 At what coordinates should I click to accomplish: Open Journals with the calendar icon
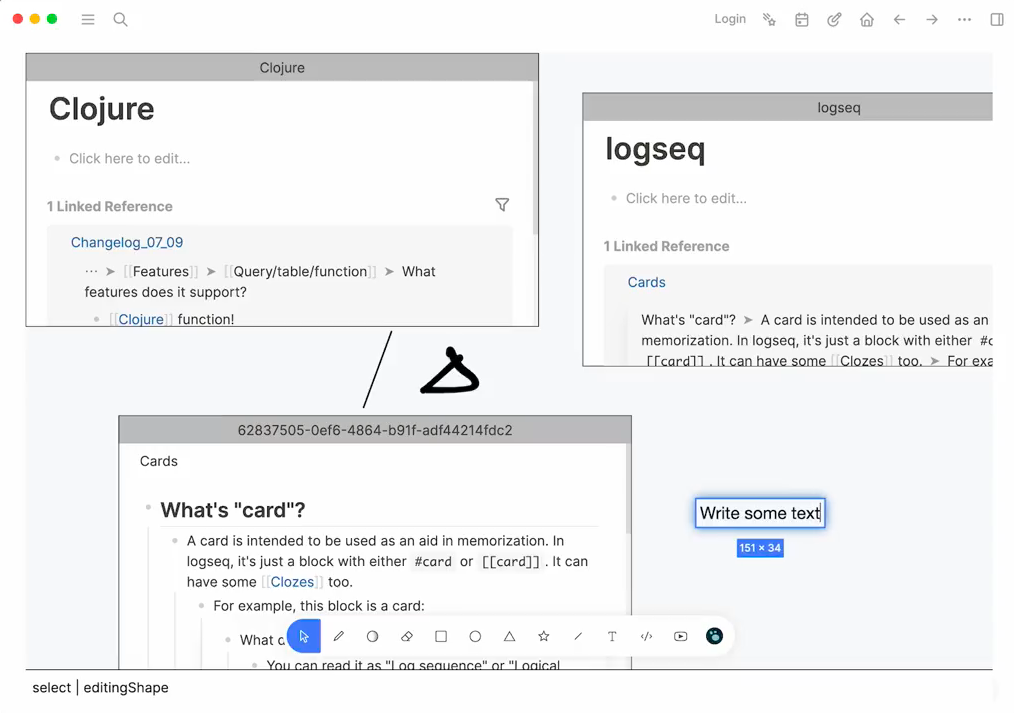[x=802, y=19]
